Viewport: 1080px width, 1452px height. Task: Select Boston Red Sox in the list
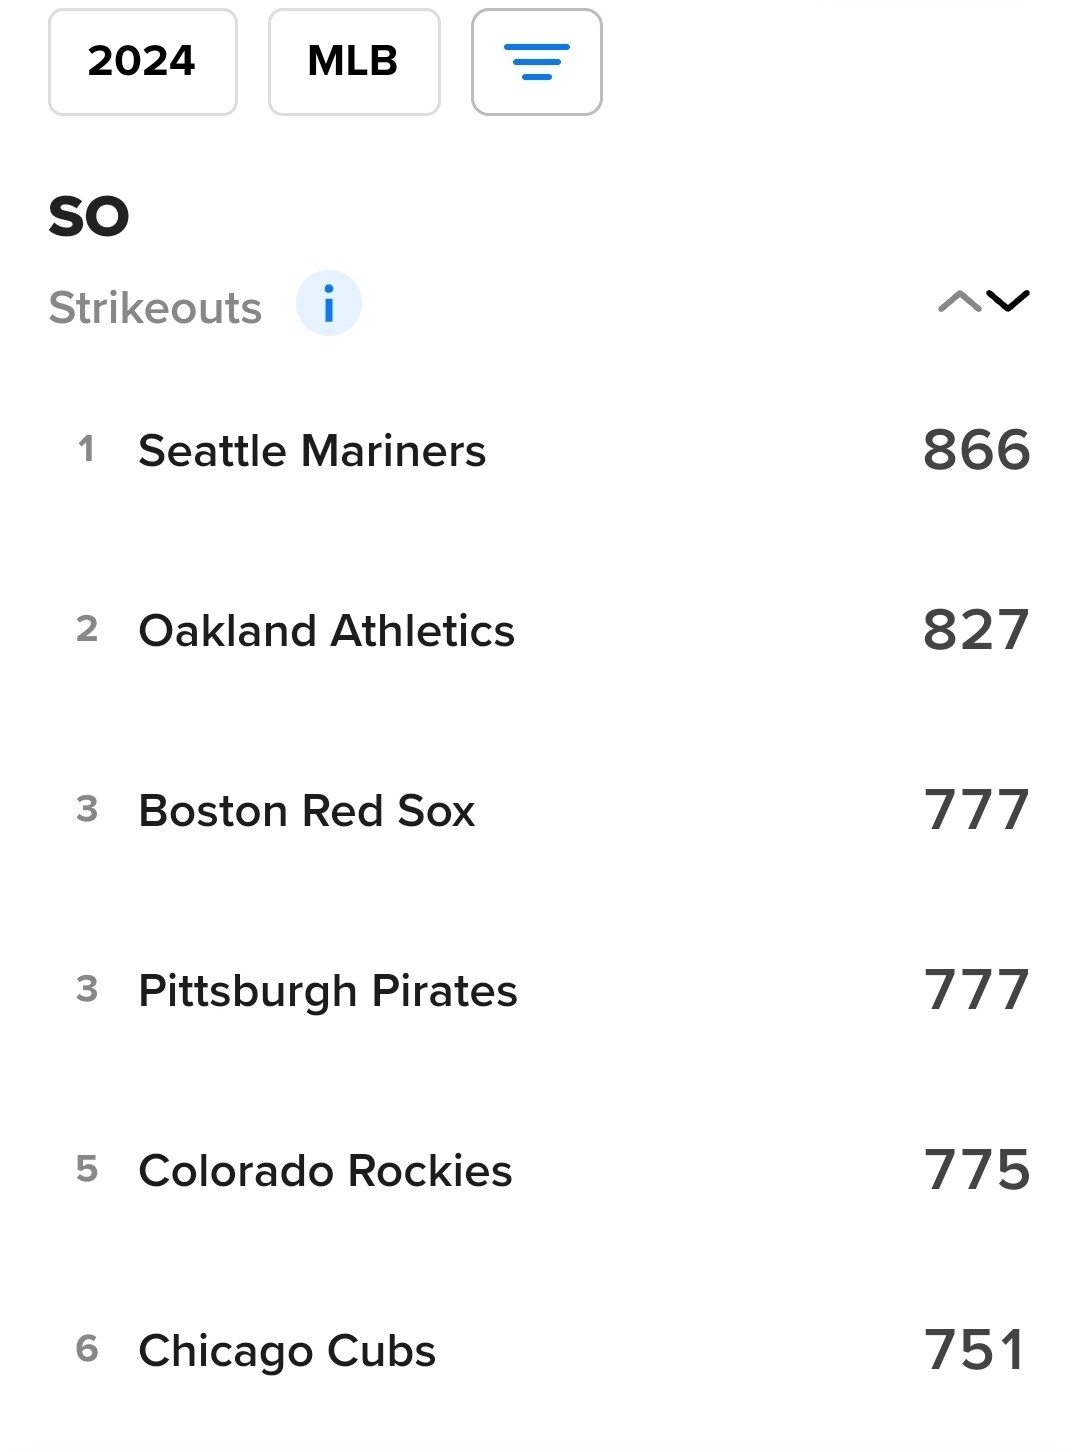point(306,811)
